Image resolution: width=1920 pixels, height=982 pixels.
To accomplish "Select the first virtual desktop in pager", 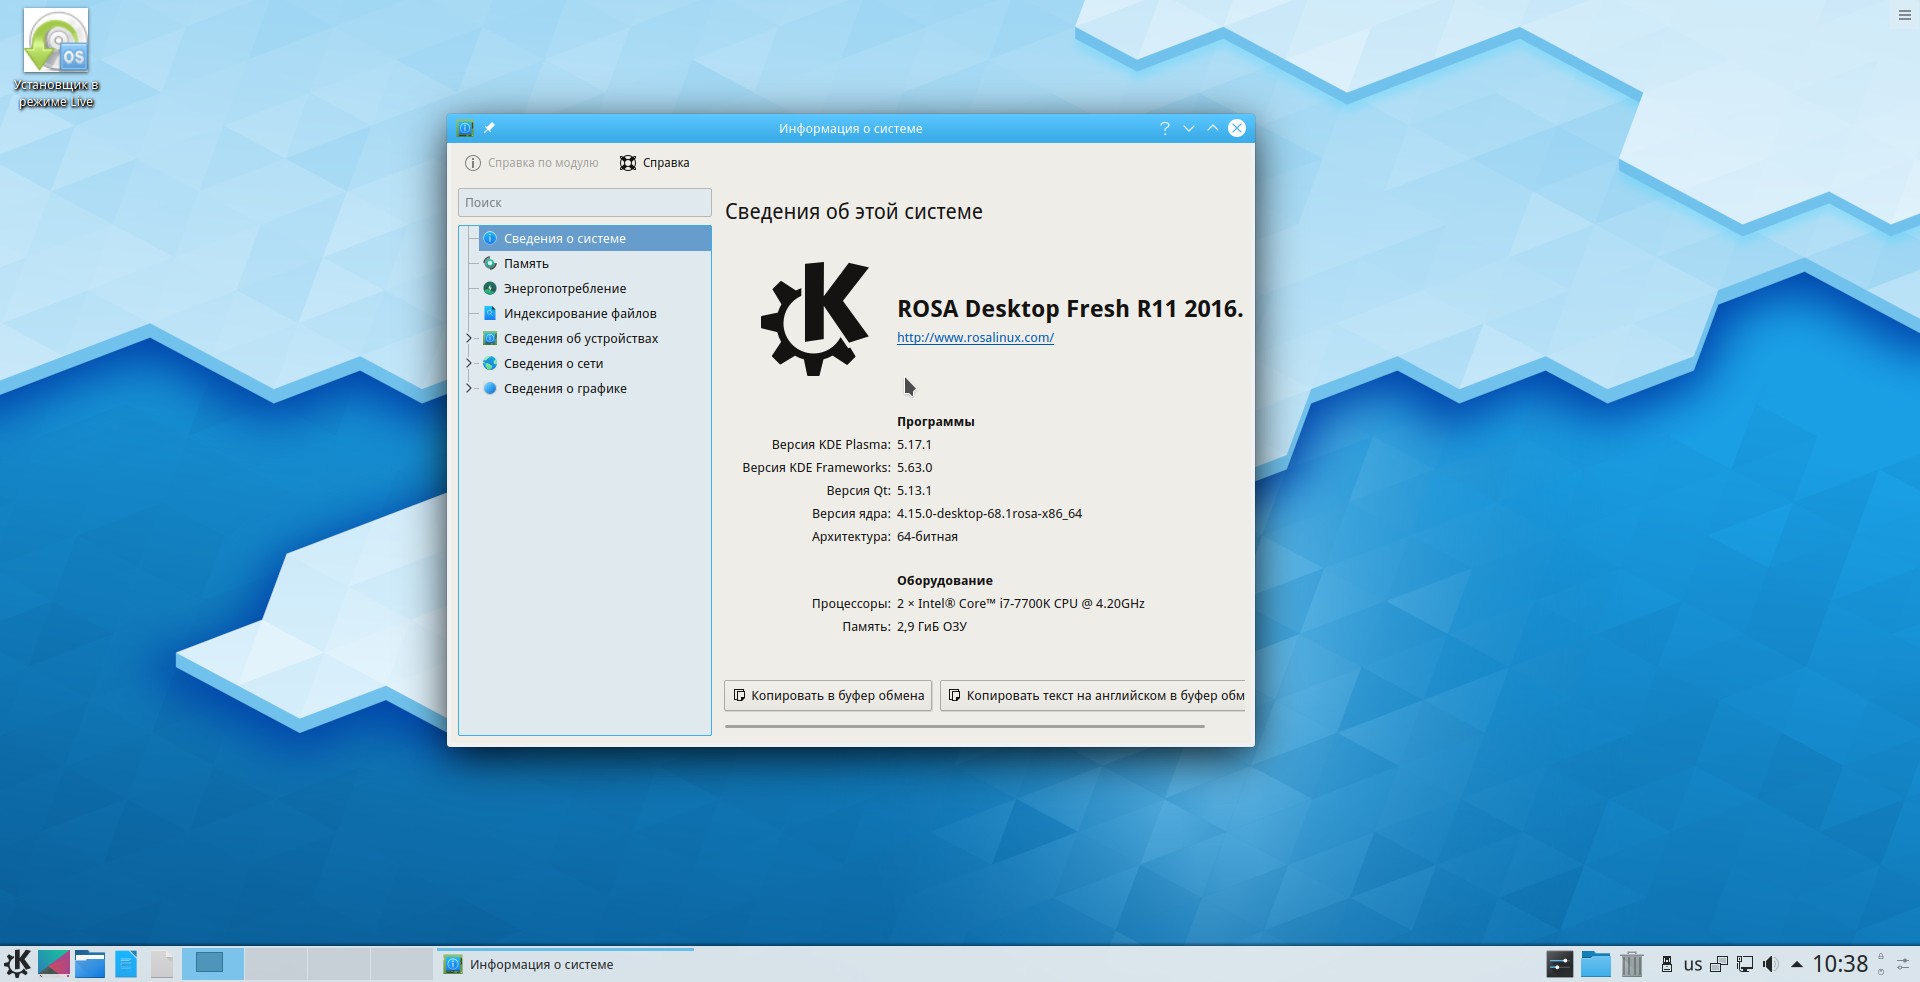I will click(x=213, y=964).
